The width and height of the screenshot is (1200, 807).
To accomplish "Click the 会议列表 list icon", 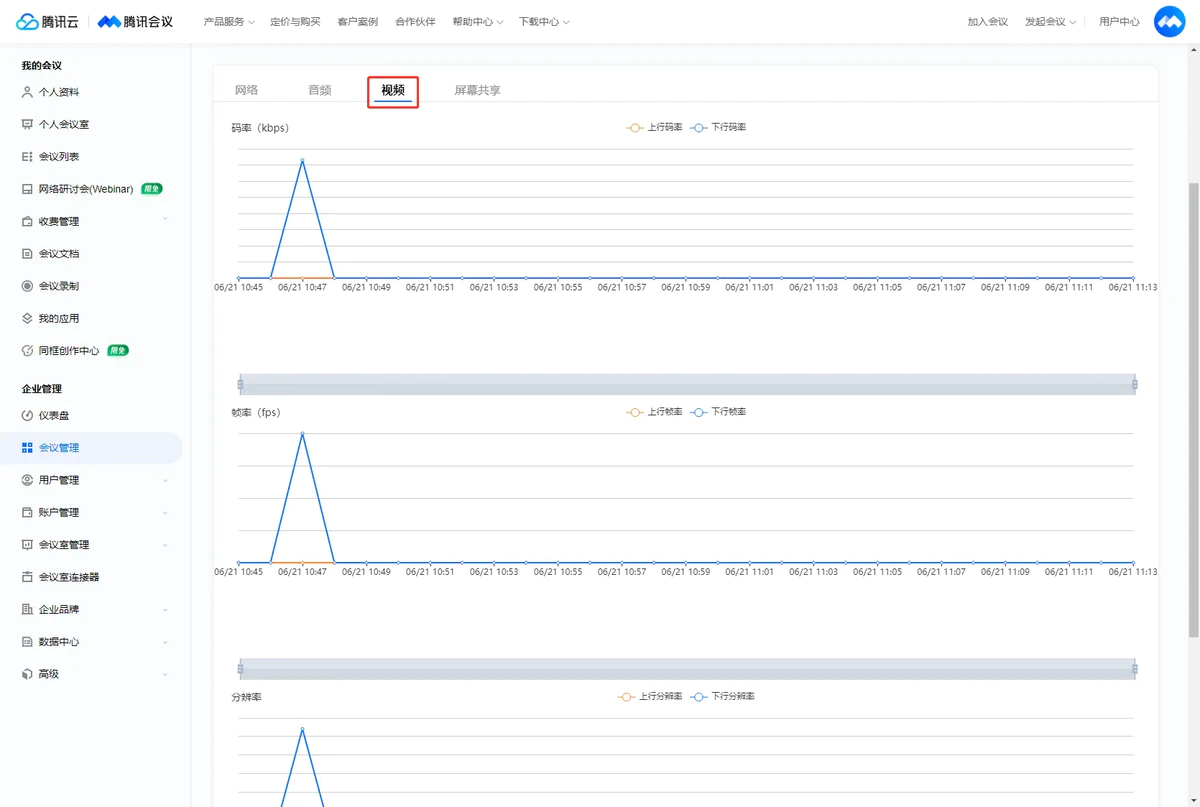I will pos(27,157).
